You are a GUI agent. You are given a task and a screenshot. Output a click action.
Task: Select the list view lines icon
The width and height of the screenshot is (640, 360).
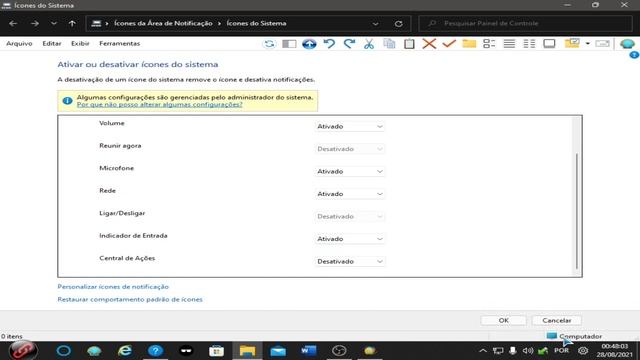[509, 44]
